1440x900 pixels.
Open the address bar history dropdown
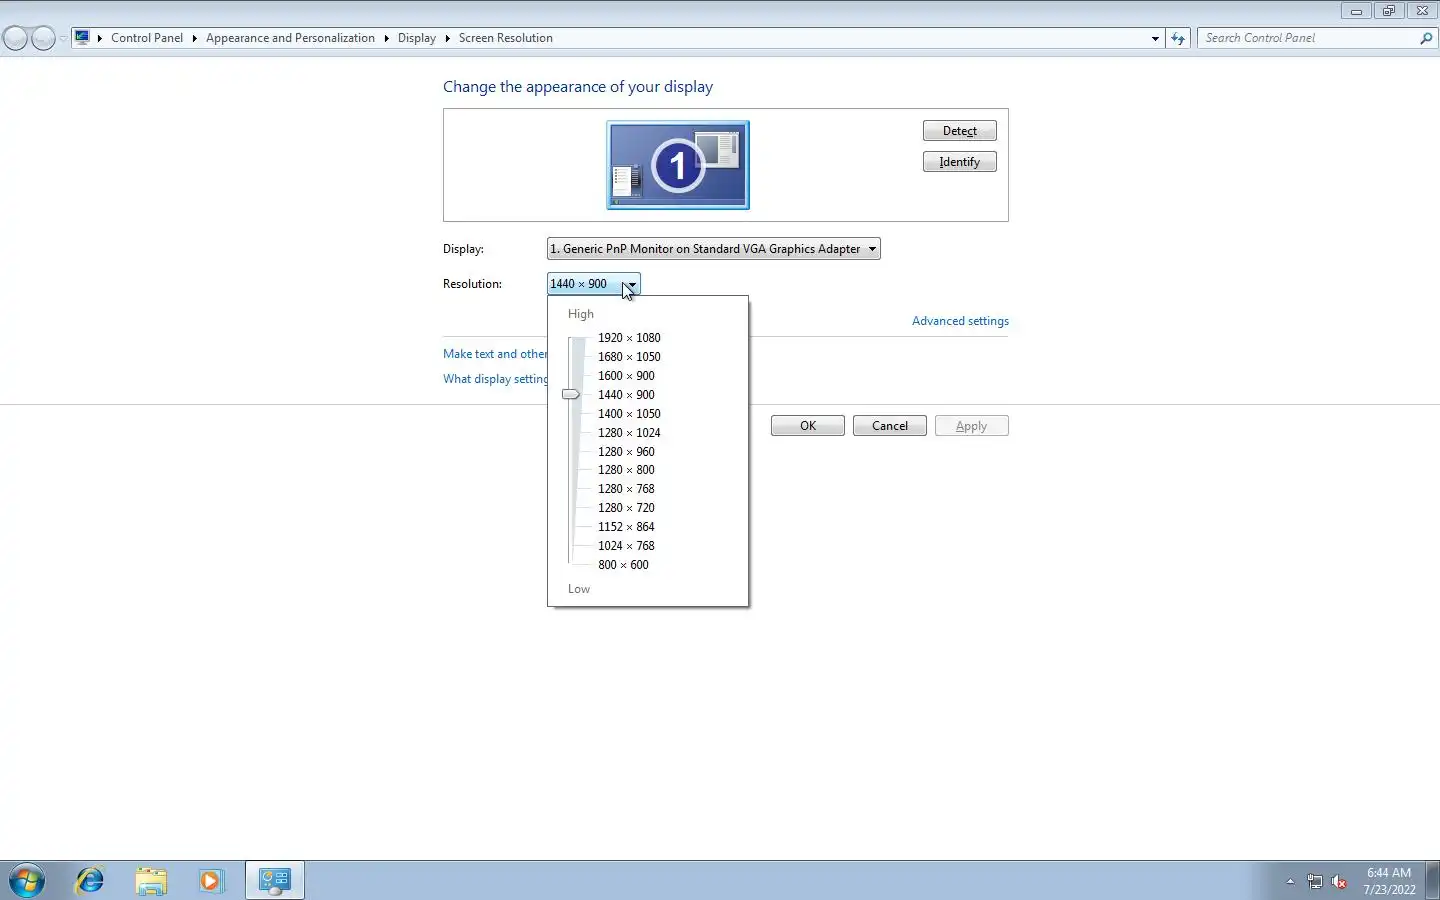[x=1155, y=38]
